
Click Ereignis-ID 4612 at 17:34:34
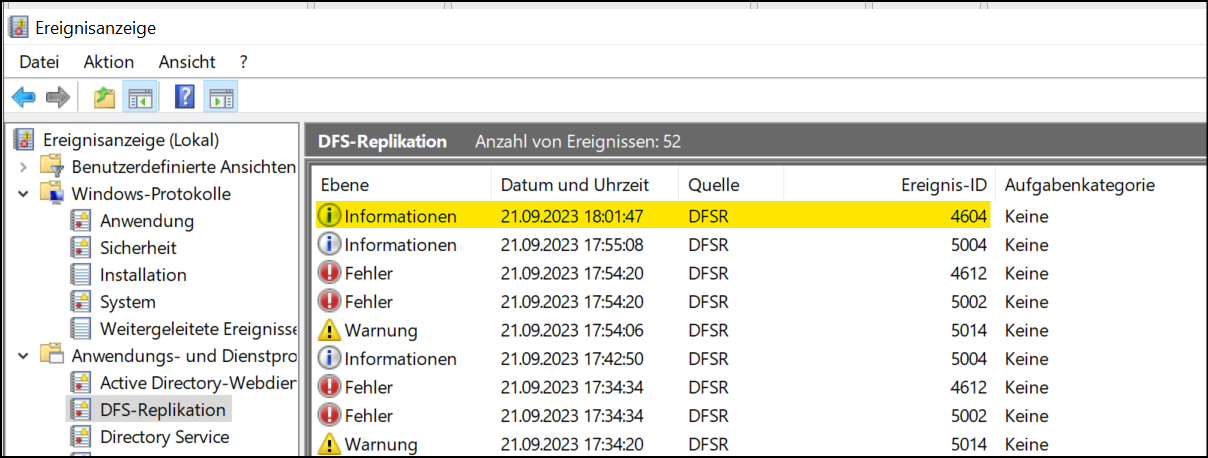point(968,387)
